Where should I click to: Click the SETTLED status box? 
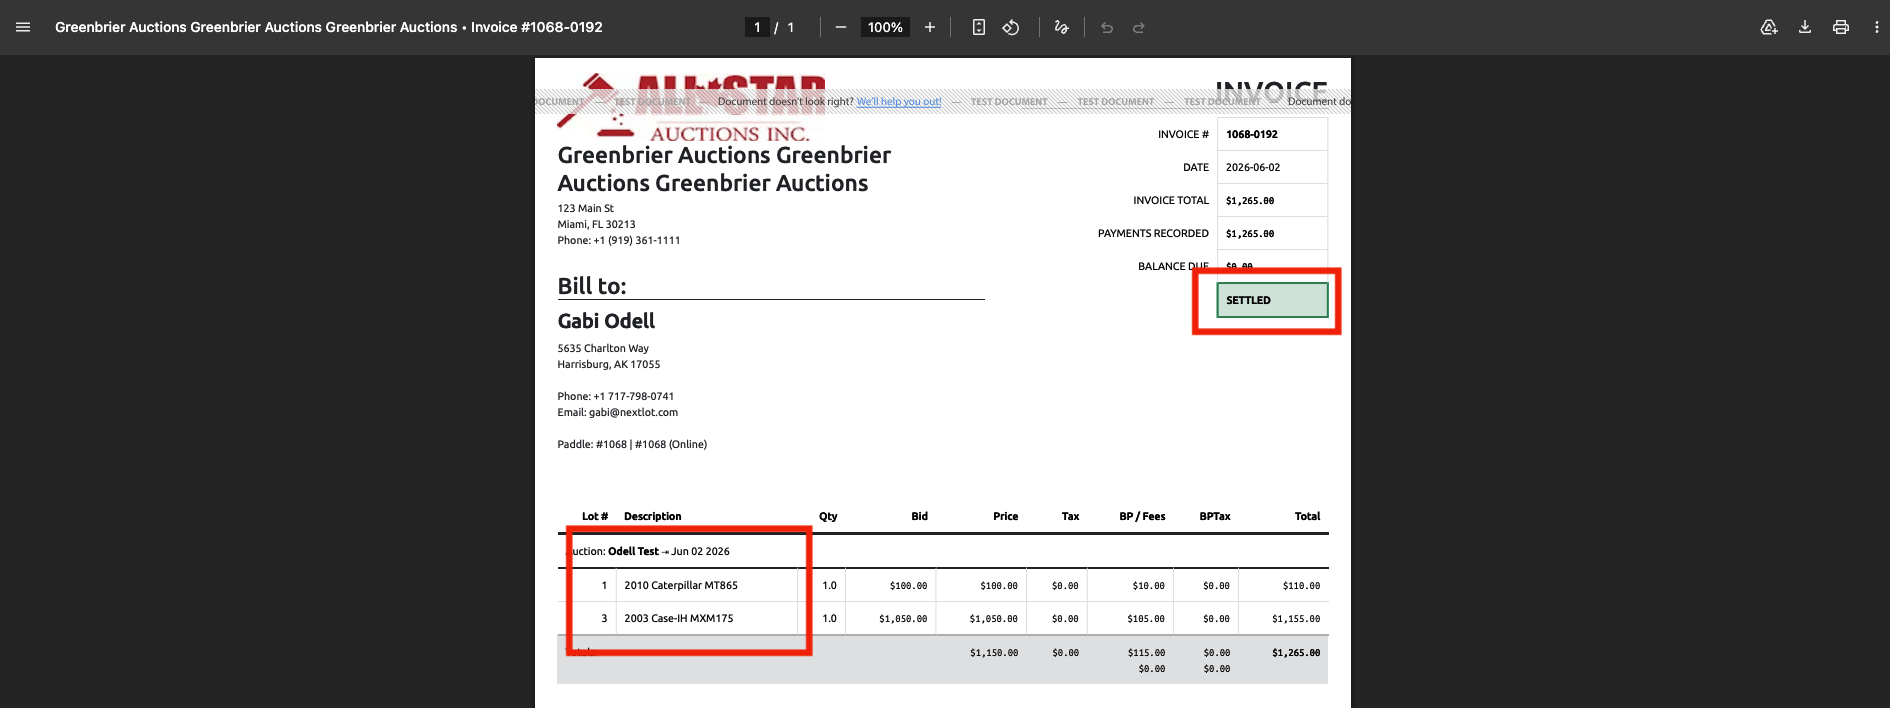[x=1272, y=300]
